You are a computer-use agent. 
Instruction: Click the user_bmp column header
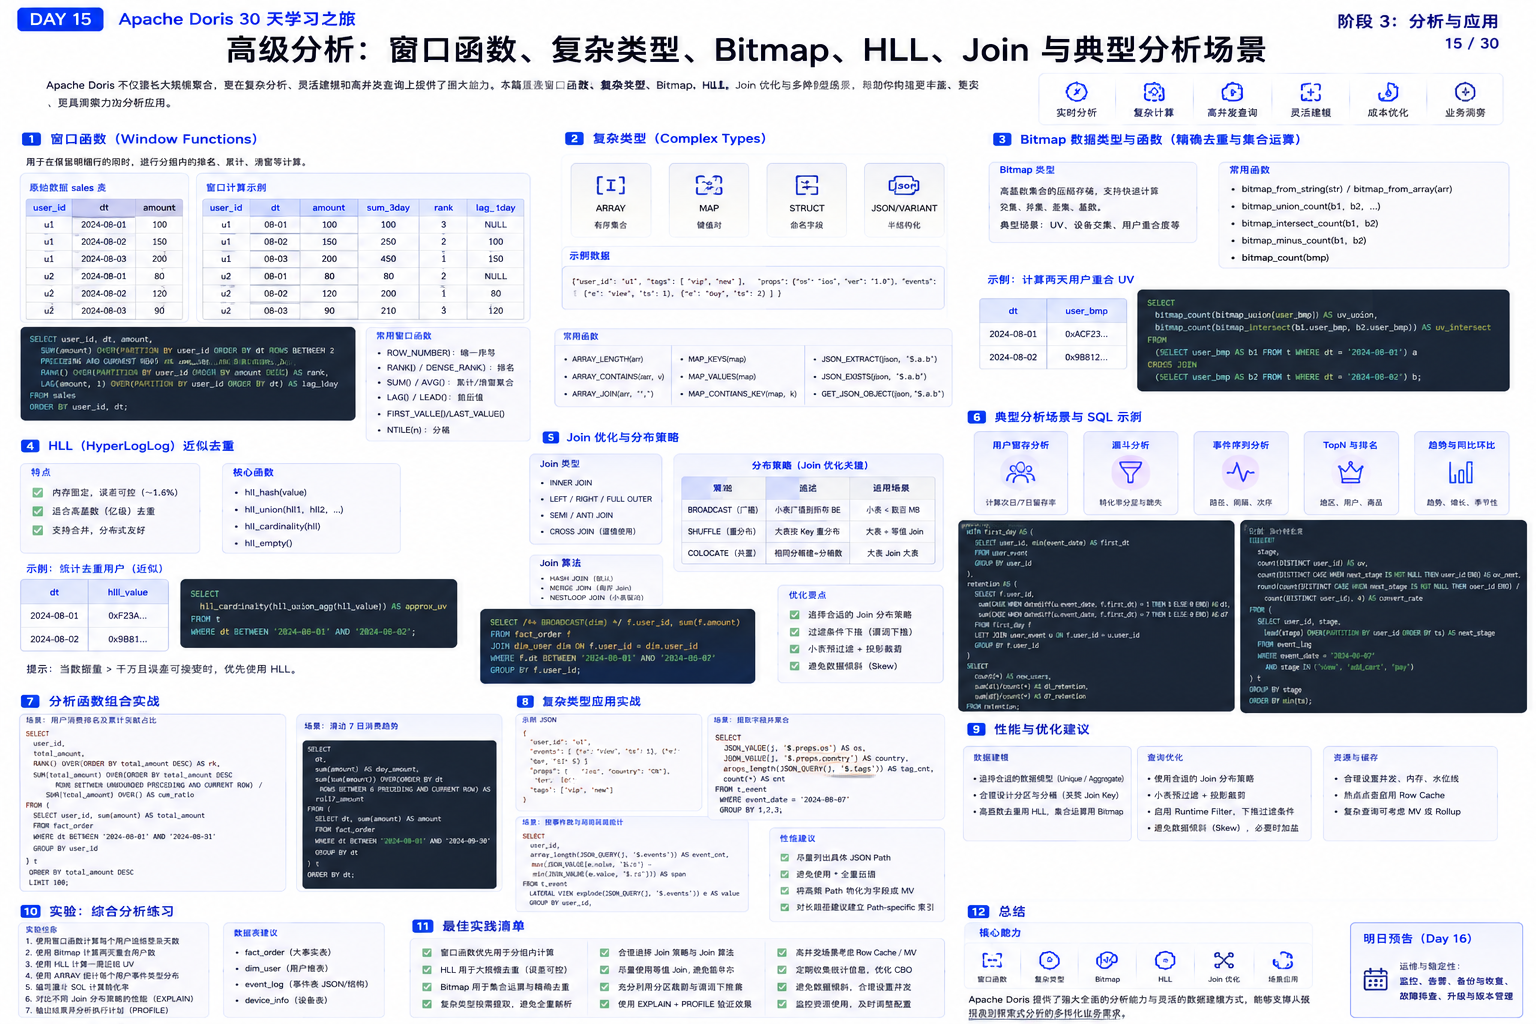point(1086,311)
